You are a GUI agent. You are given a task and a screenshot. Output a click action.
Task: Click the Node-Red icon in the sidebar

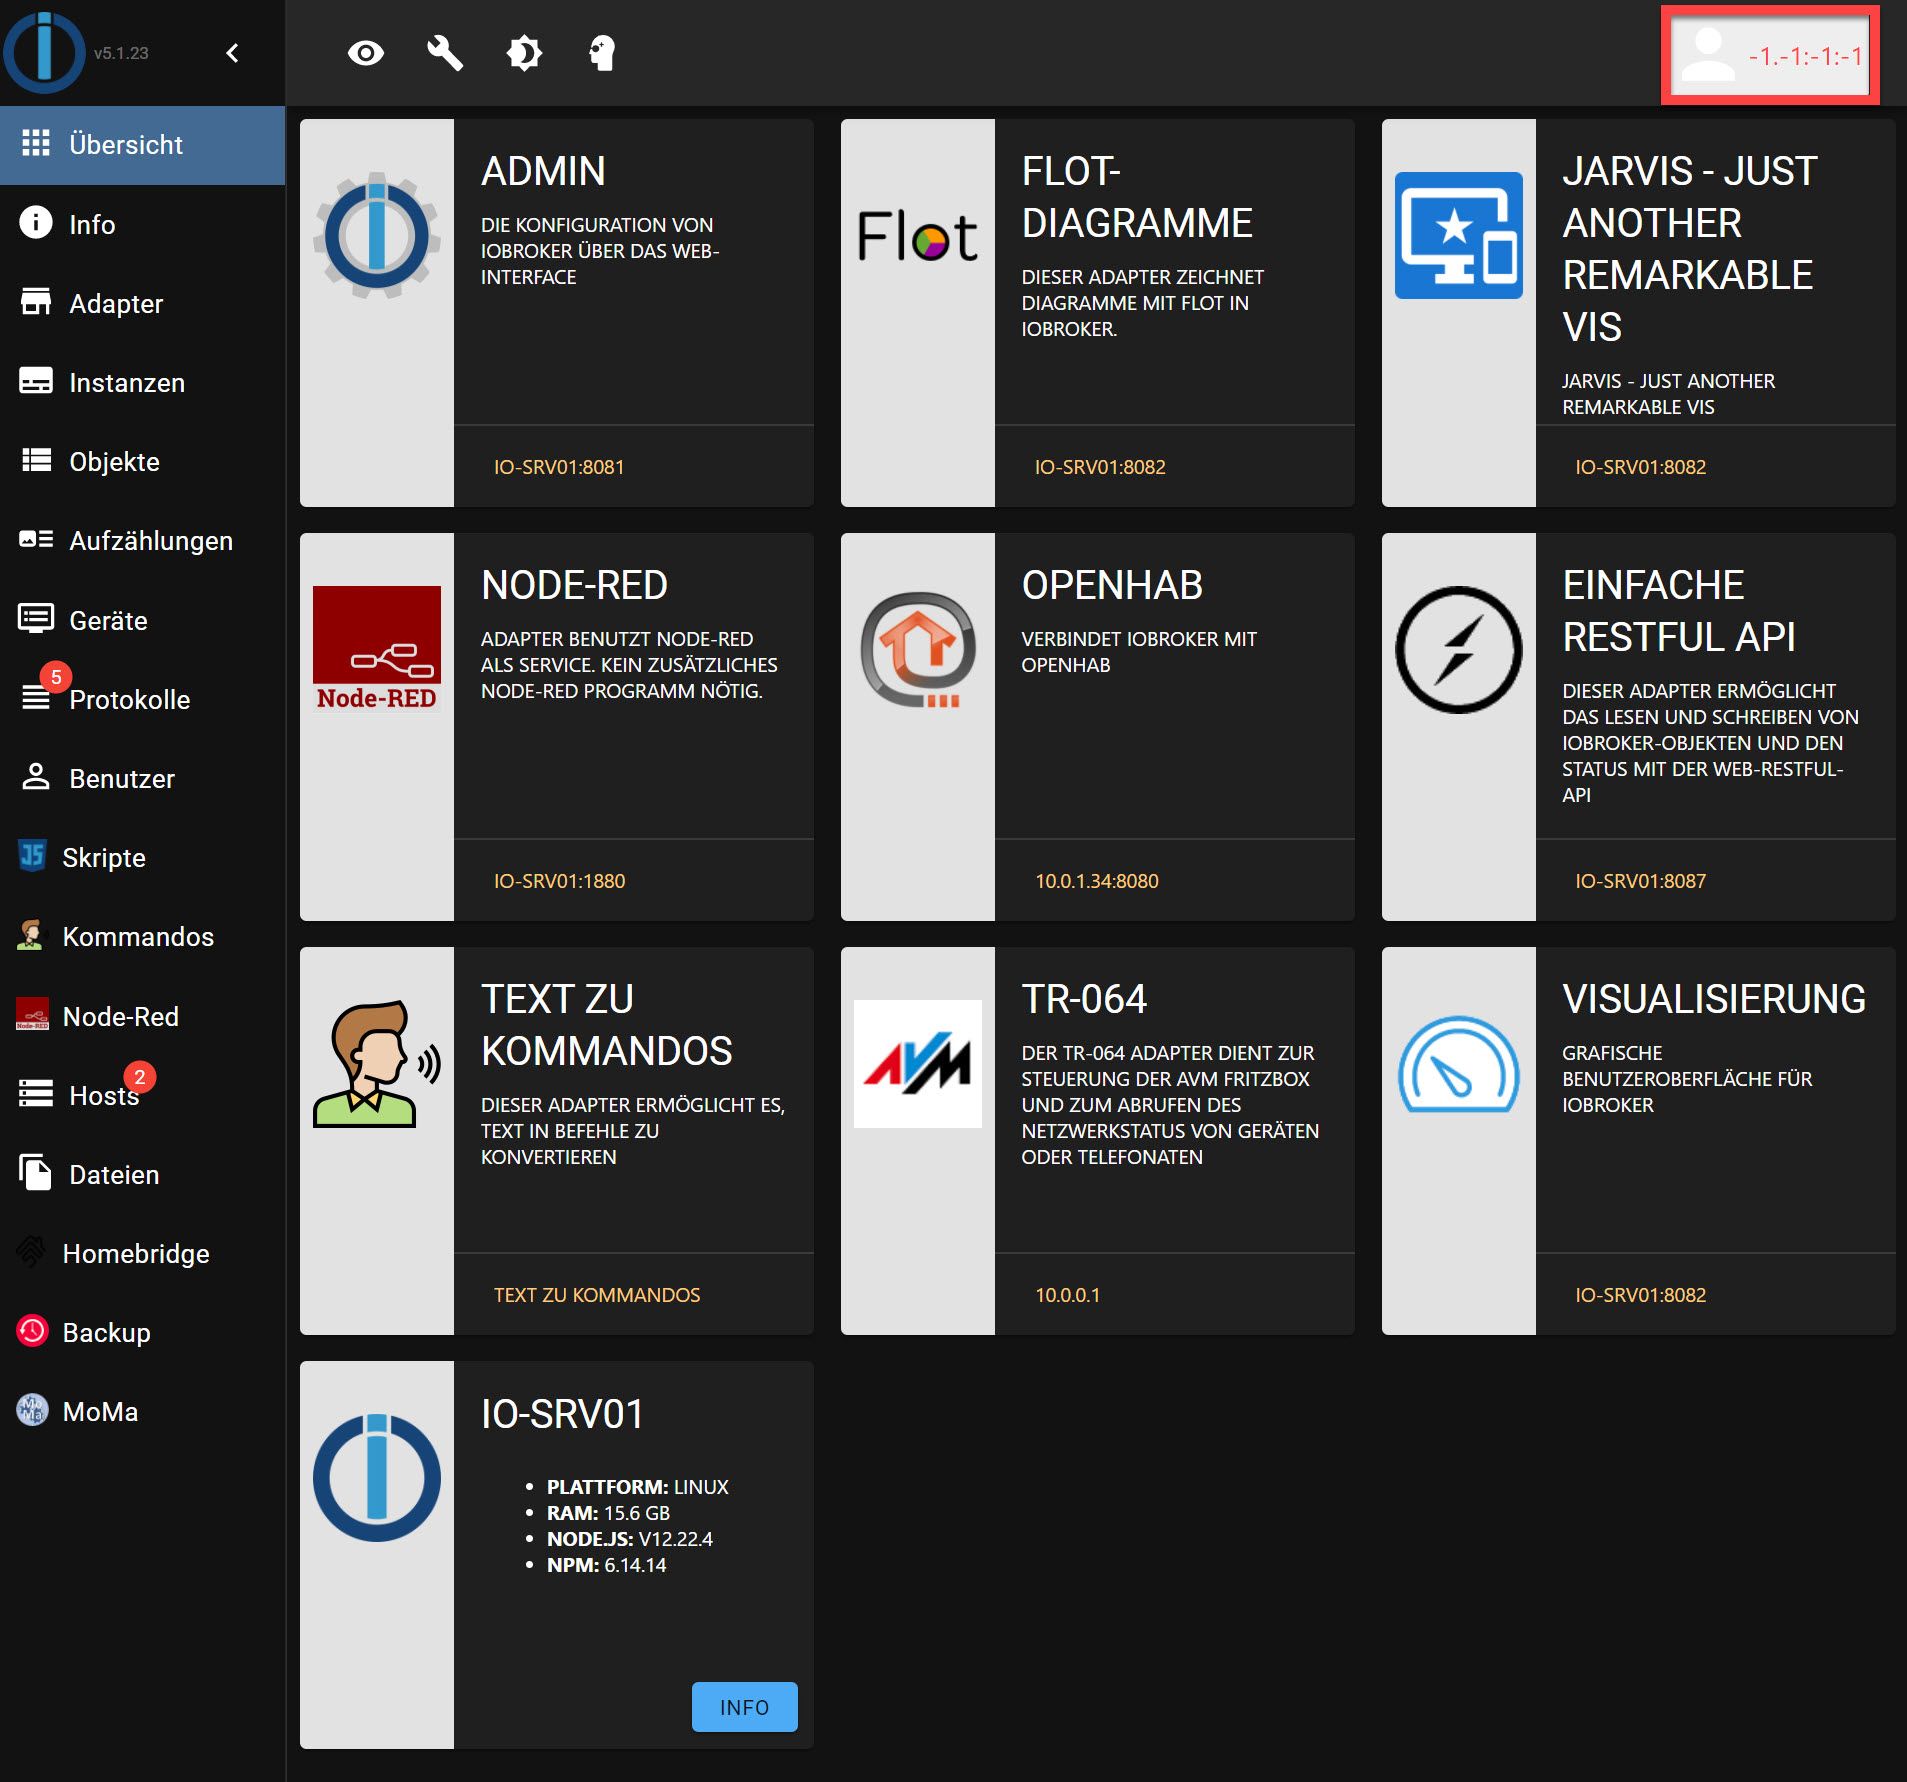[x=32, y=1014]
